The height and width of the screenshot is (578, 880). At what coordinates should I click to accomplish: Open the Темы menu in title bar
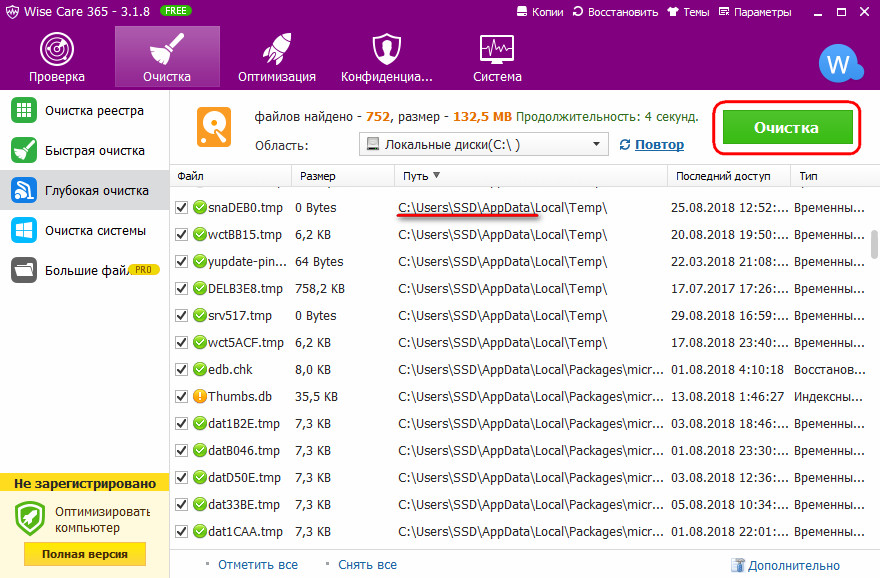[686, 12]
